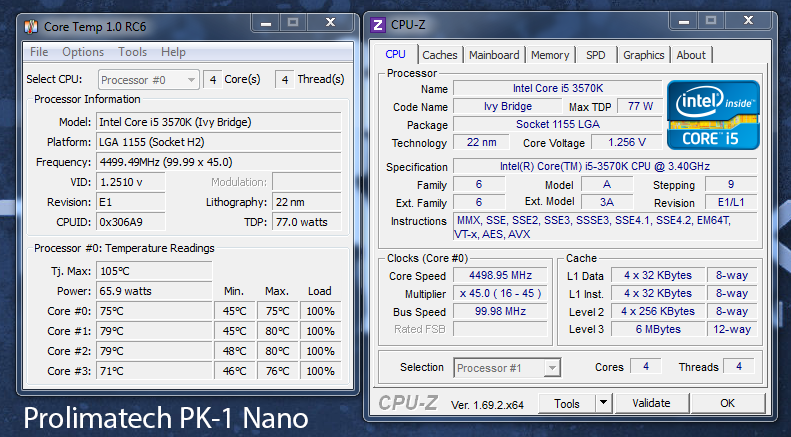Open the File menu in Core Temp

(39, 52)
